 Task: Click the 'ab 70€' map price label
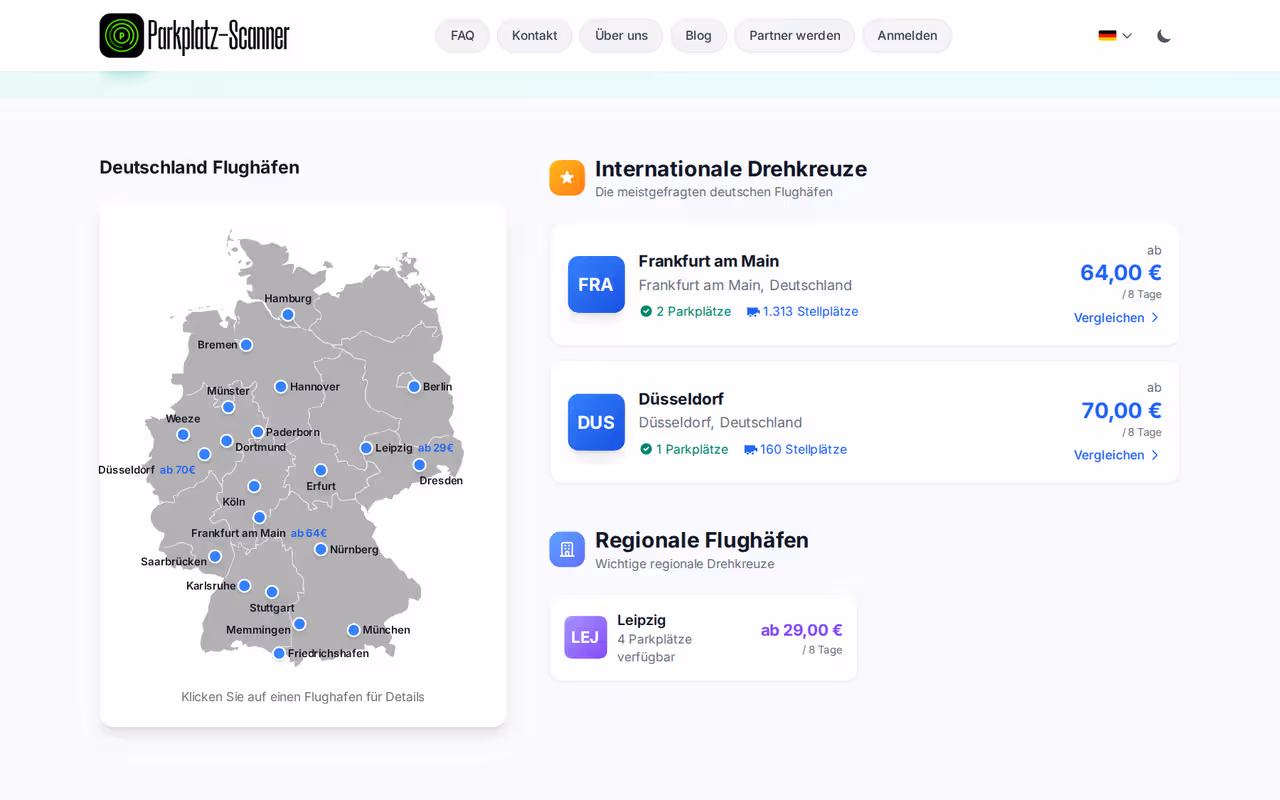178,470
